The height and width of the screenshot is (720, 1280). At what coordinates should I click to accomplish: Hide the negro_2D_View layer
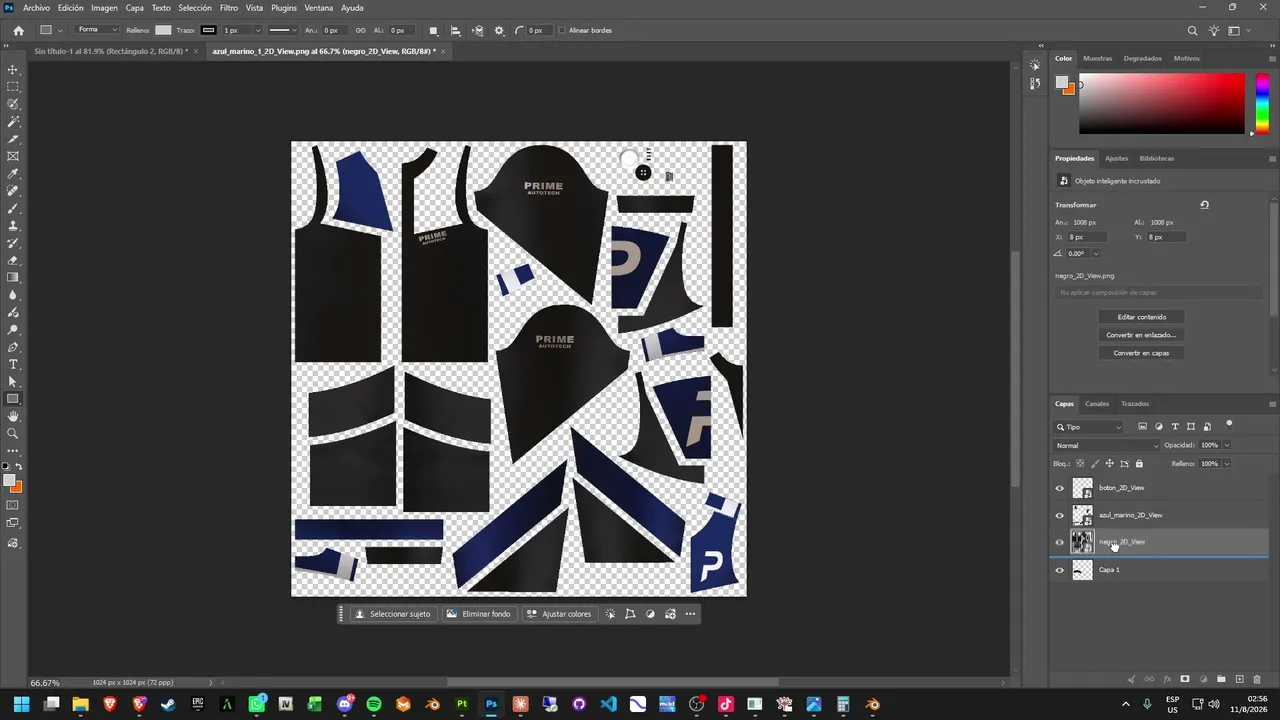(x=1060, y=542)
